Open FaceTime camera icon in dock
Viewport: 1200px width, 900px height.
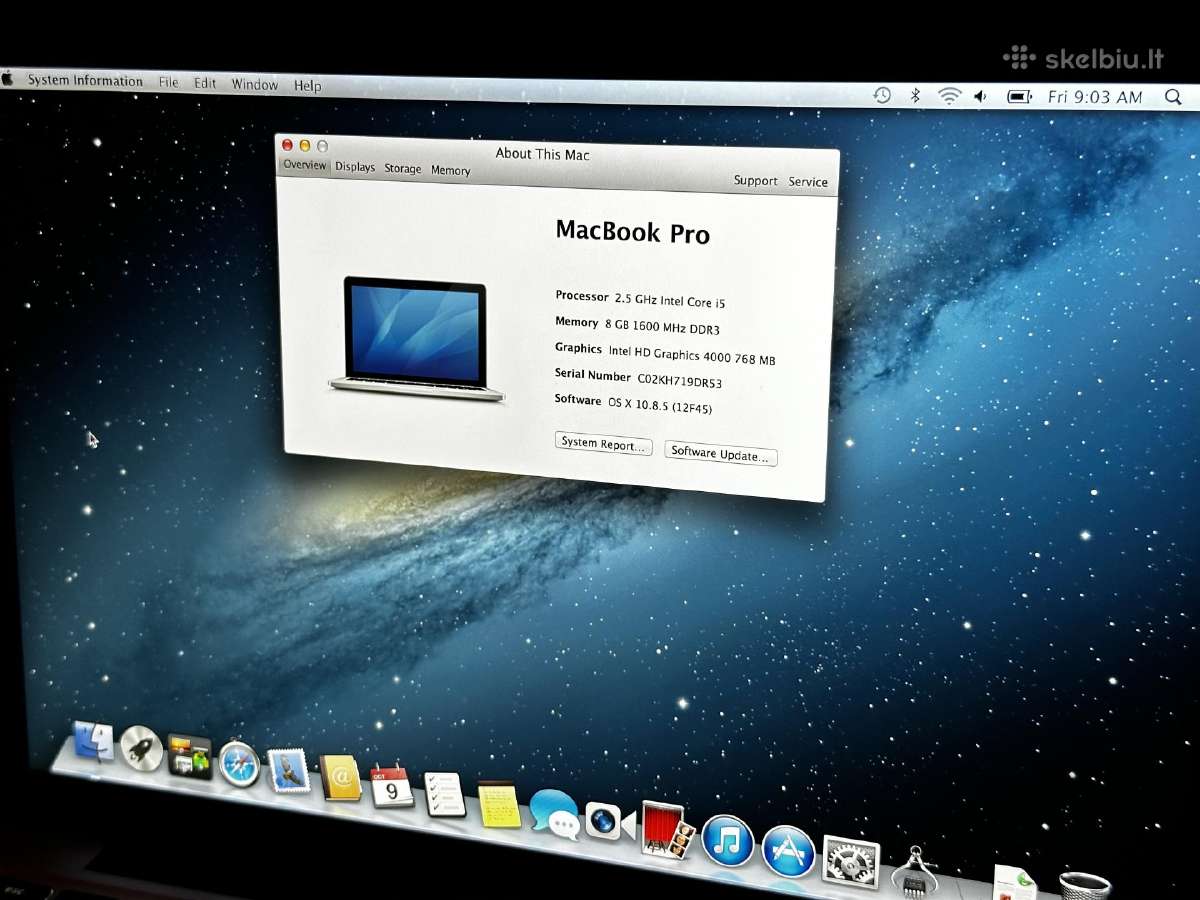click(x=611, y=822)
